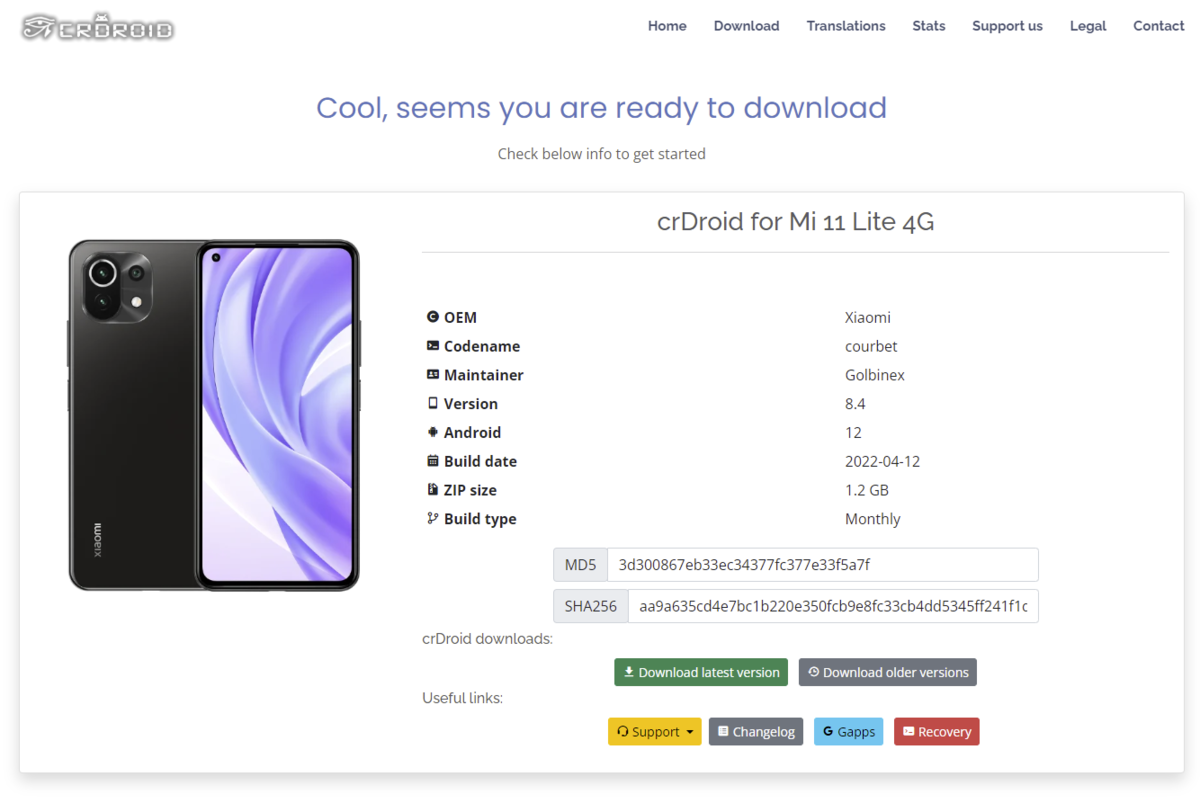Image resolution: width=1200 pixels, height=812 pixels.
Task: Open the Download menu item
Action: pos(746,26)
